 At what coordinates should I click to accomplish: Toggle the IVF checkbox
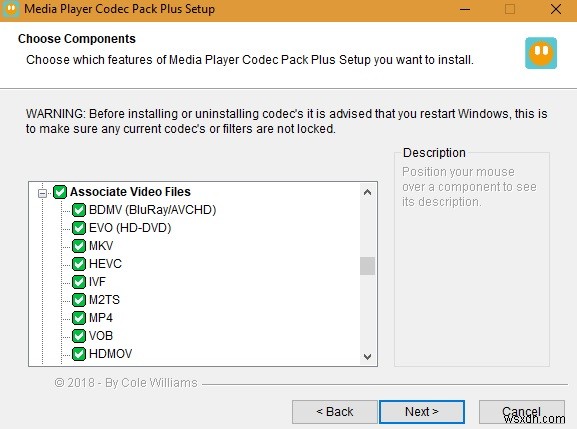pyautogui.click(x=79, y=282)
